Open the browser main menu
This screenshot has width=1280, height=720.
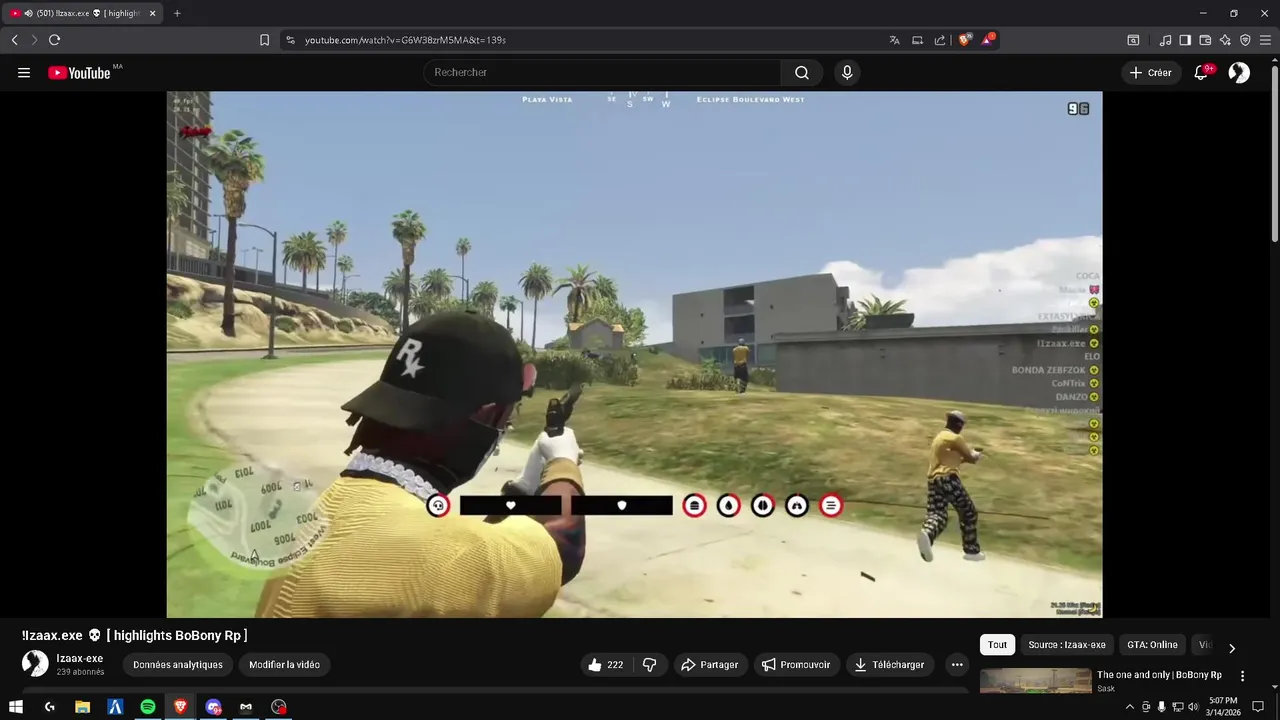coord(1265,40)
